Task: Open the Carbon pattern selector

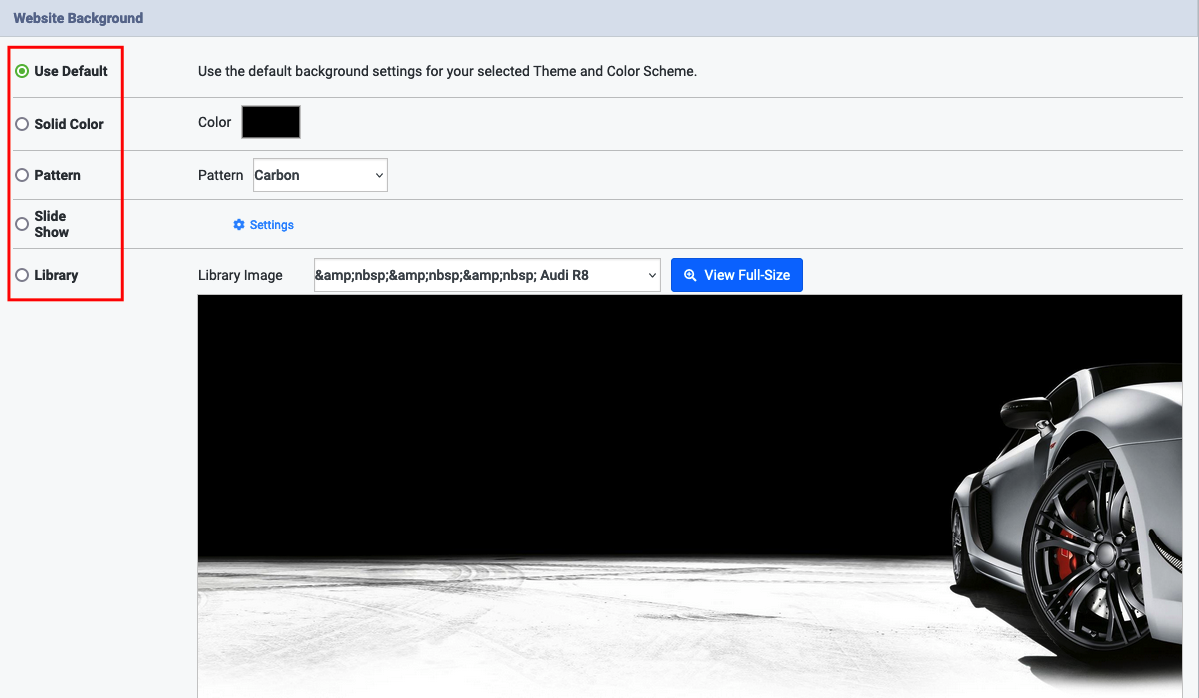Action: (320, 174)
